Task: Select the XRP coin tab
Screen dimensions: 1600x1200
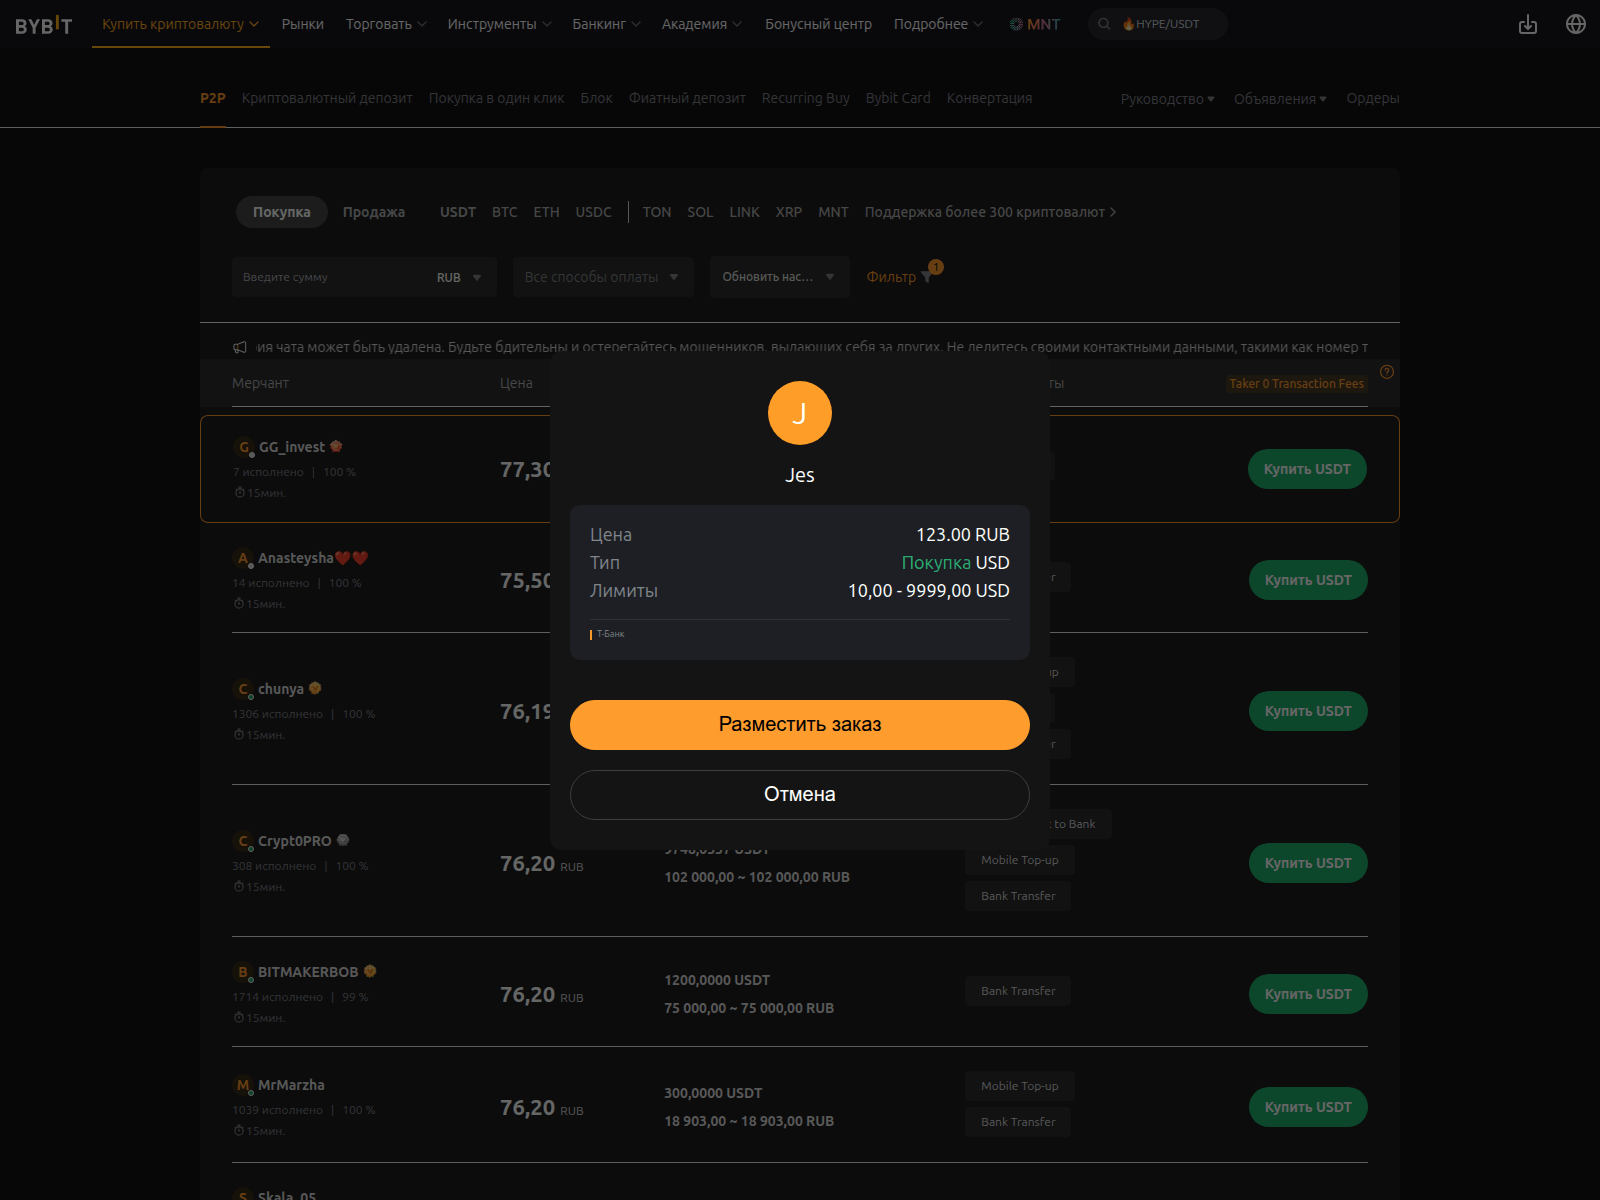Action: click(789, 212)
